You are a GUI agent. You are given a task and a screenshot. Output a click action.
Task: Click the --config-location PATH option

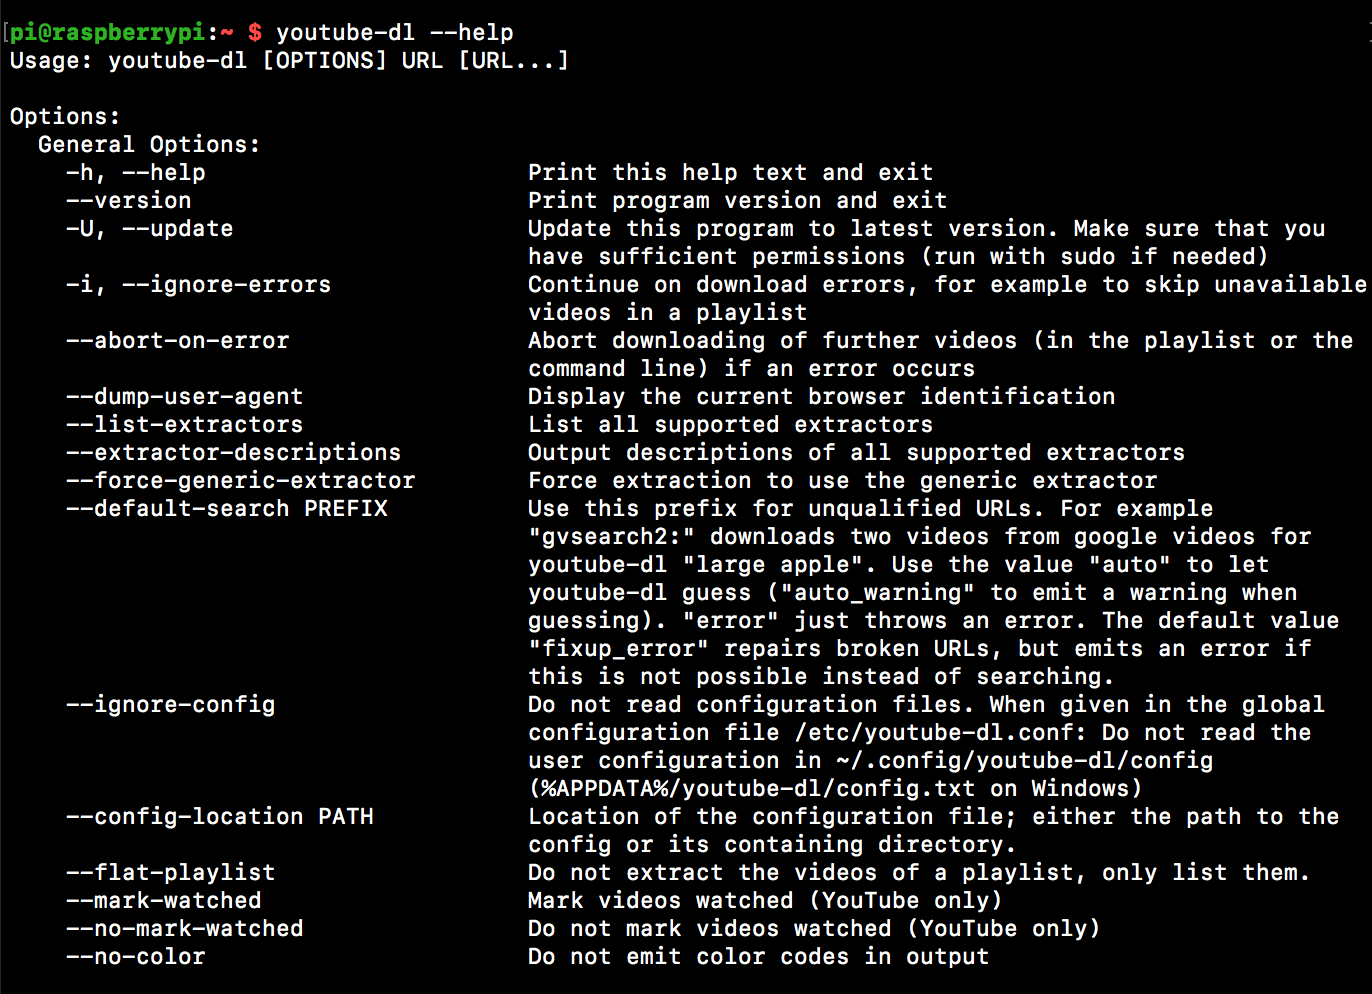coord(220,816)
